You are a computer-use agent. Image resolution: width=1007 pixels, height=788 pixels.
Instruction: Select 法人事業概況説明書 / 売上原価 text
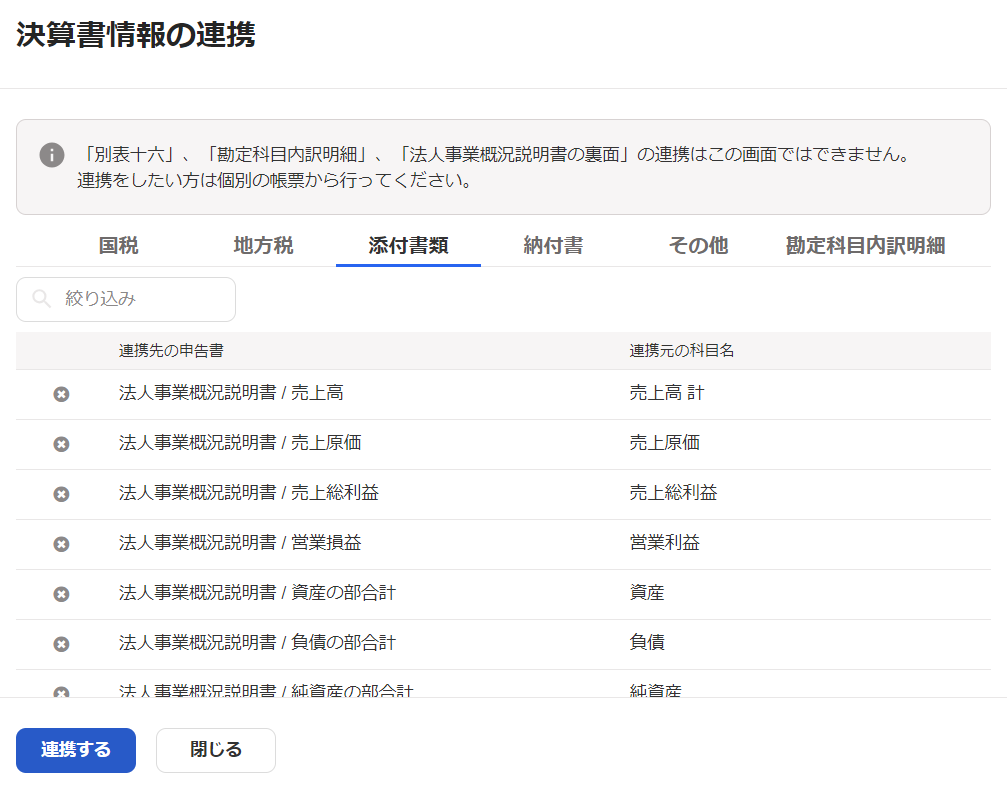tap(240, 443)
